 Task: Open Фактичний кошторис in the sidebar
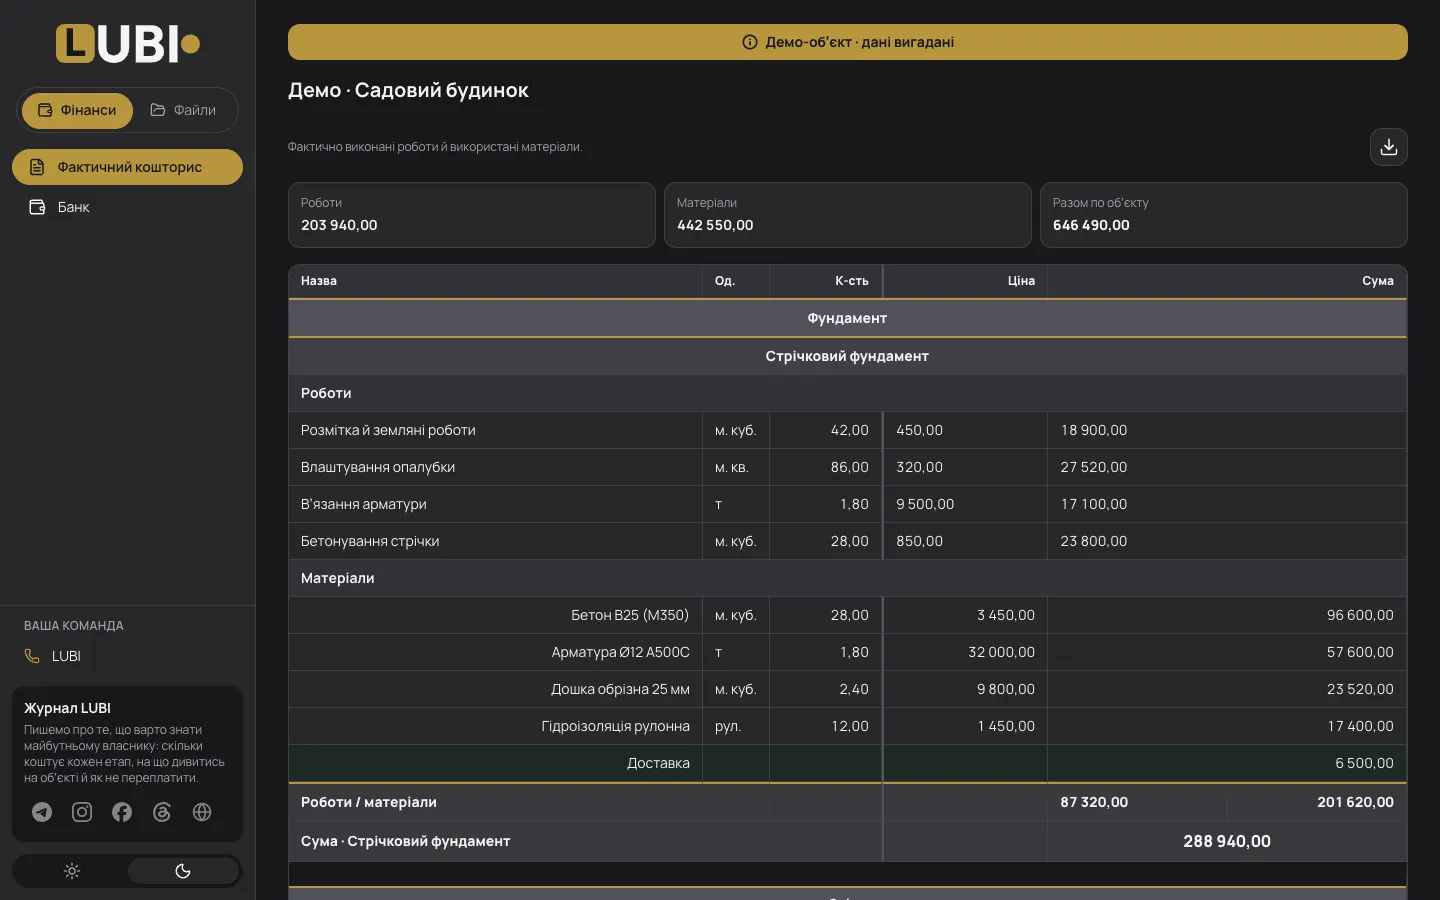(x=127, y=167)
